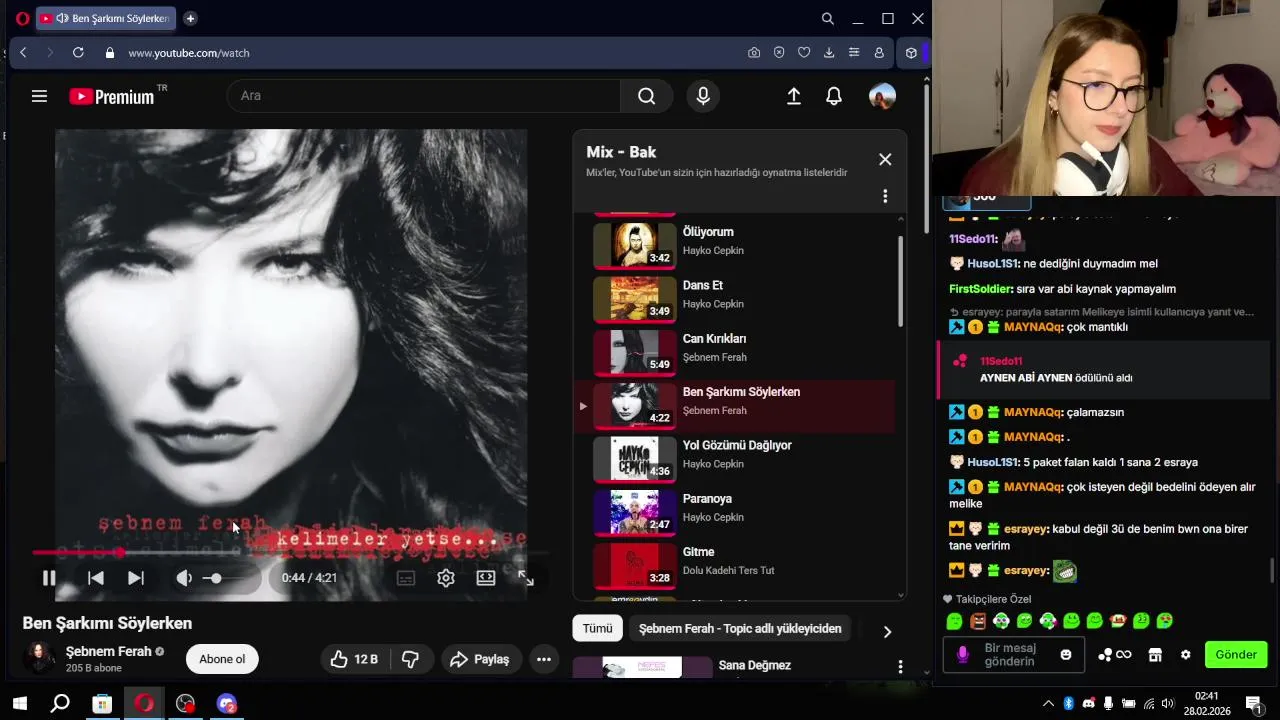Image resolution: width=1280 pixels, height=720 pixels.
Task: Open chat shop storefront icon
Action: point(1155,655)
